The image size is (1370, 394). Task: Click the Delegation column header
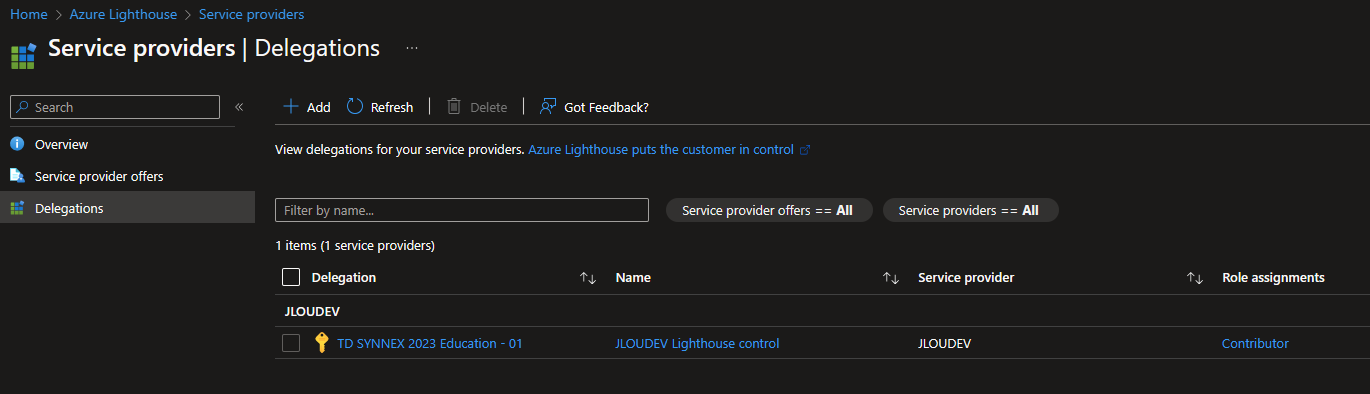coord(344,277)
